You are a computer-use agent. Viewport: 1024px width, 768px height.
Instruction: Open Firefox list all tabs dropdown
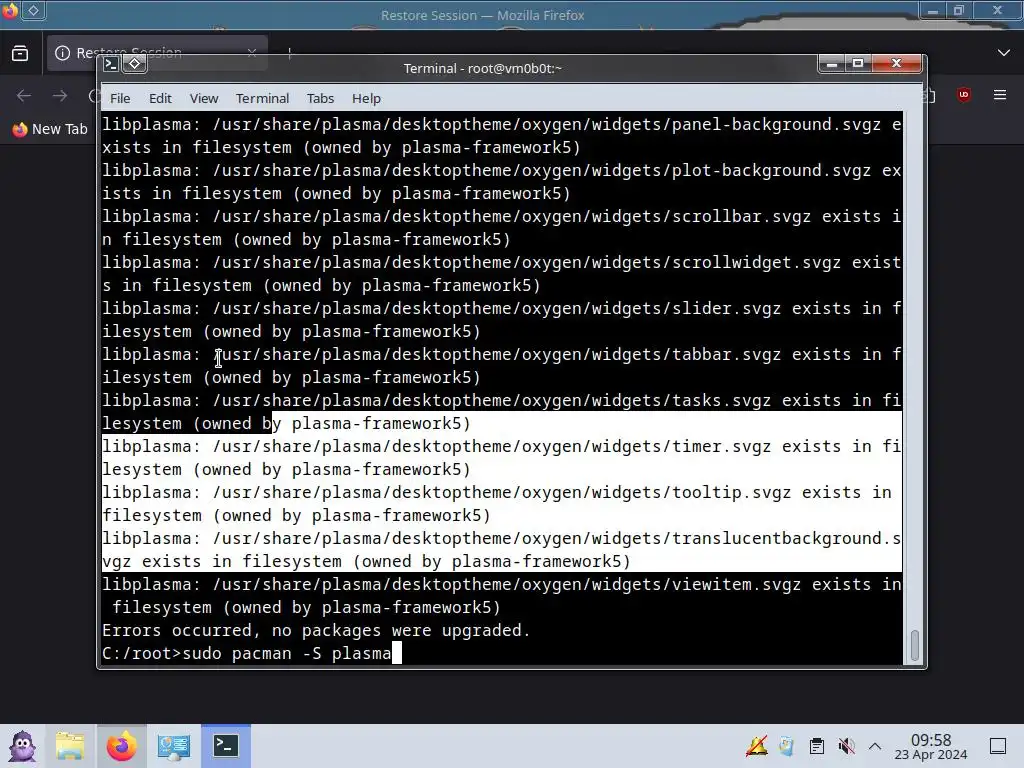1004,53
